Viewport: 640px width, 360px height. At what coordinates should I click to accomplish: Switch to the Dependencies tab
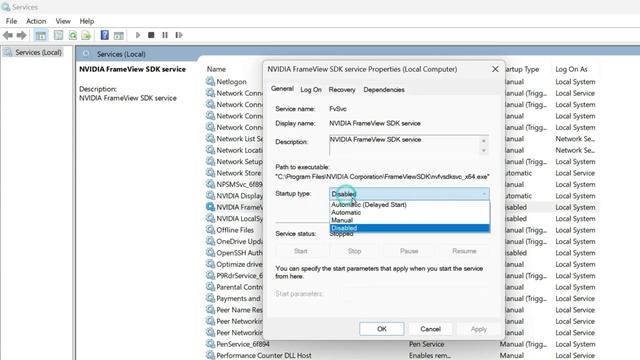[x=384, y=90]
